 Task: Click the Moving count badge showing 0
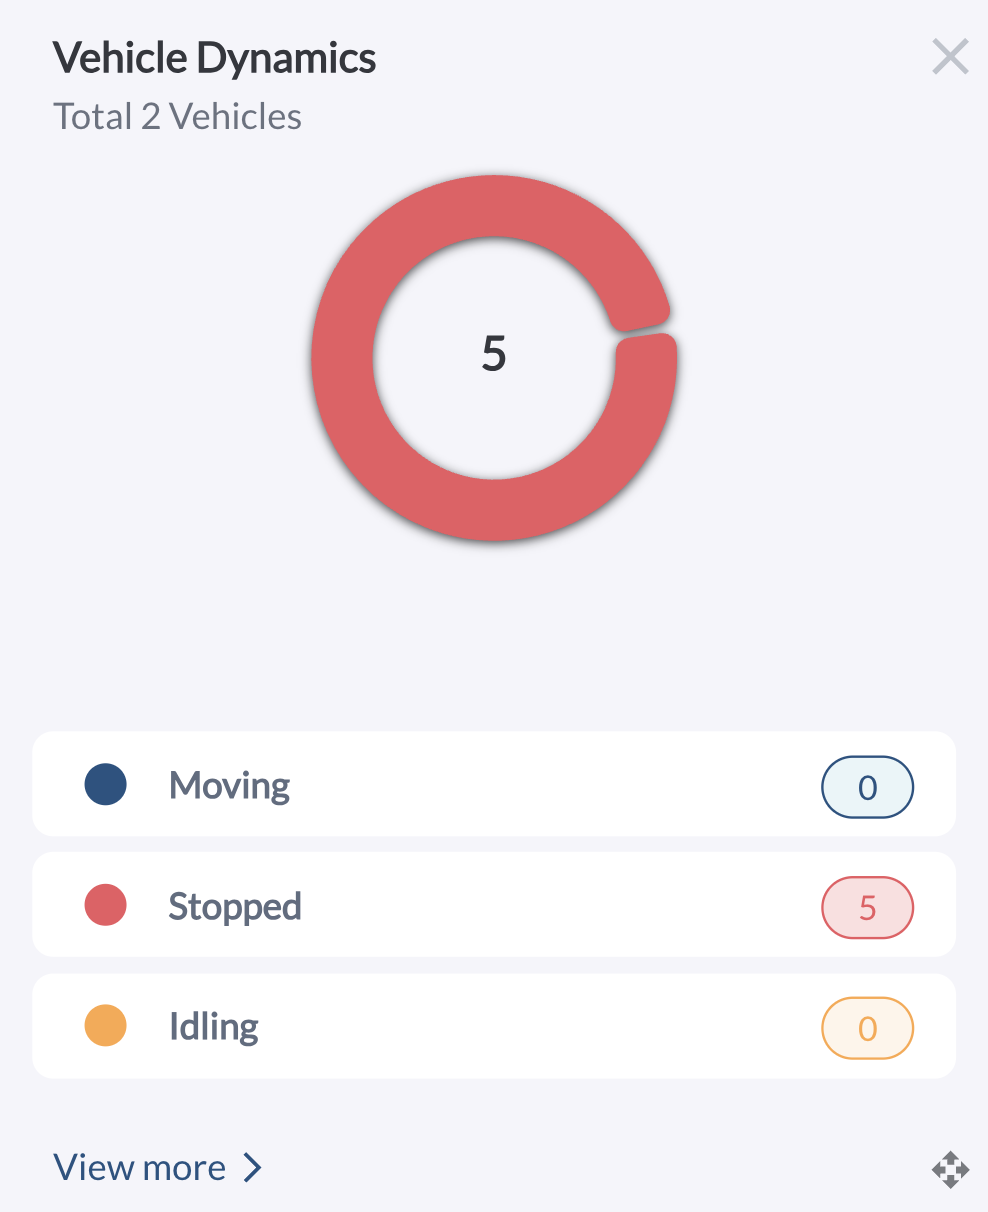pyautogui.click(x=867, y=787)
